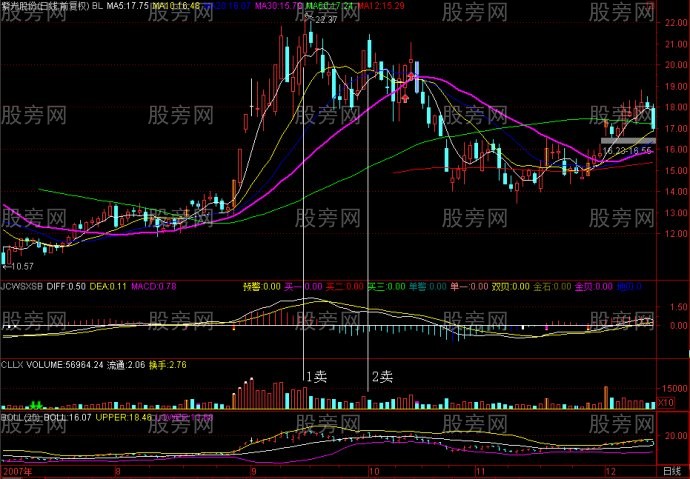This screenshot has height=479, width=690.
Task: Click month 10 on the time axis
Action: pos(374,472)
